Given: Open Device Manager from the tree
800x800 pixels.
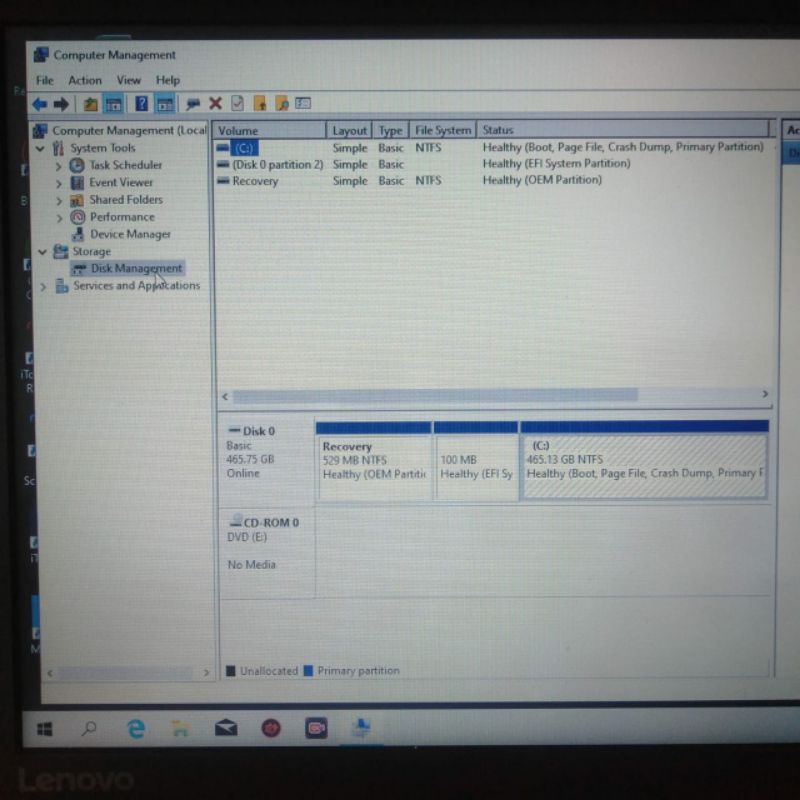Looking at the screenshot, I should coord(130,234).
